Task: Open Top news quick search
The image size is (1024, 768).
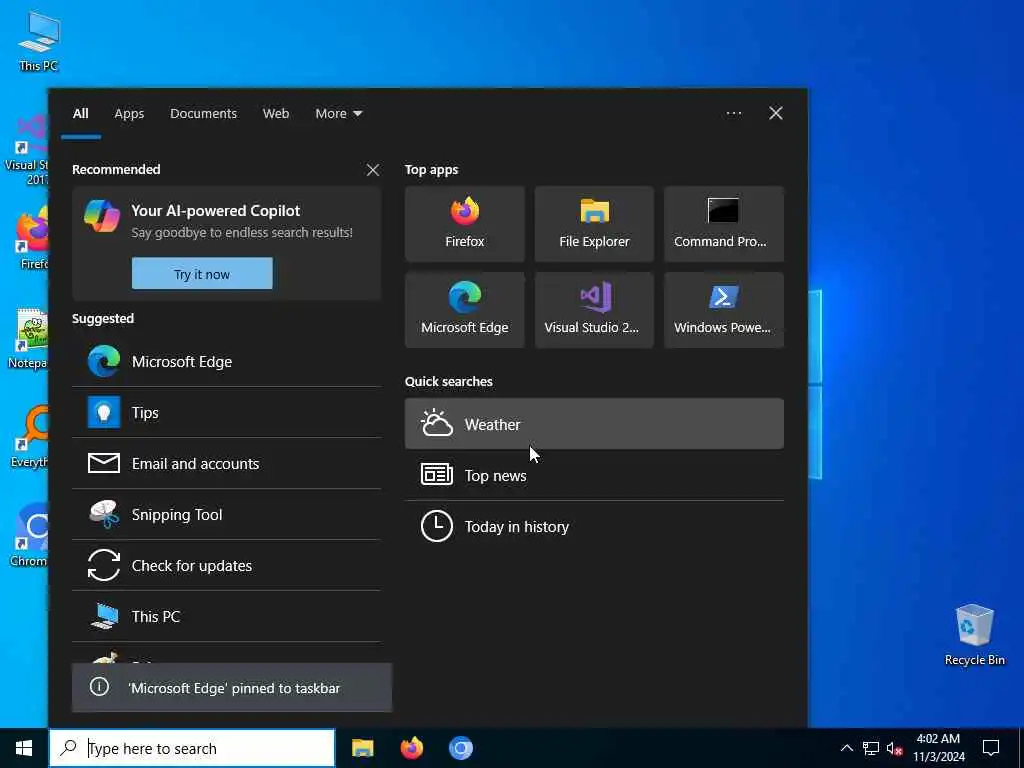Action: pos(594,475)
